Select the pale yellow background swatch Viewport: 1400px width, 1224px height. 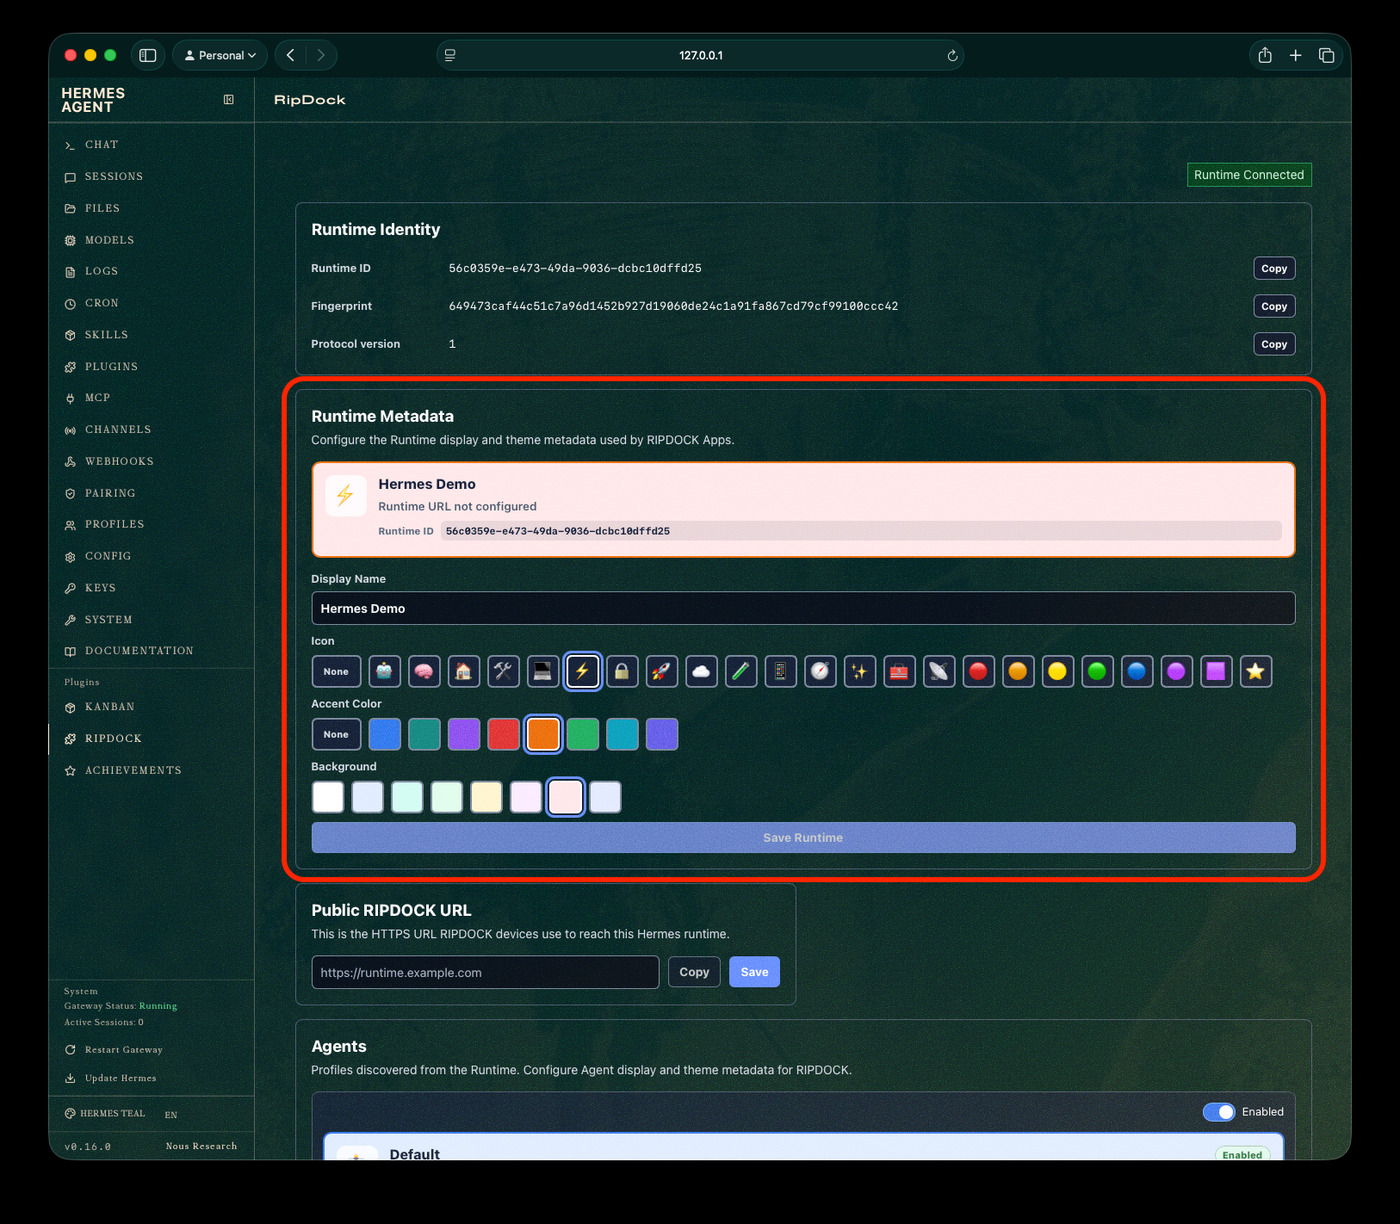tap(486, 798)
